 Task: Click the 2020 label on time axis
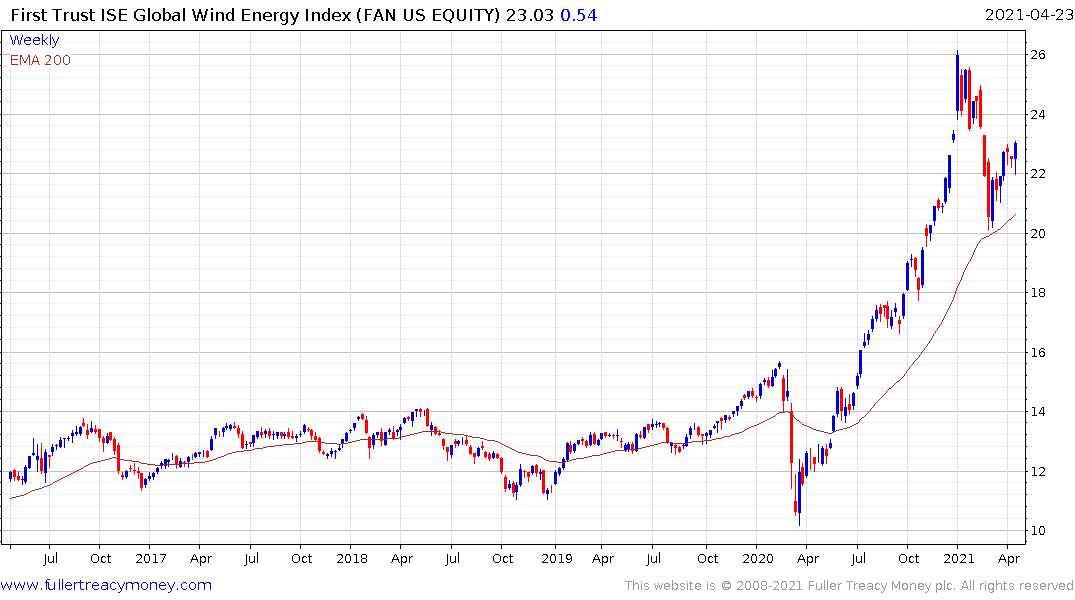point(758,559)
